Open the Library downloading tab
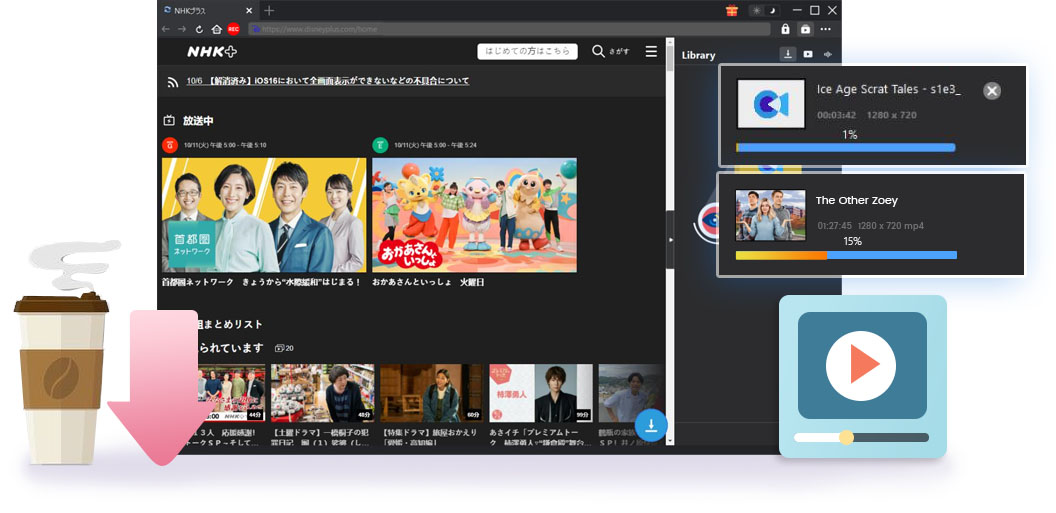Image resolution: width=1056 pixels, height=513 pixels. coord(787,55)
